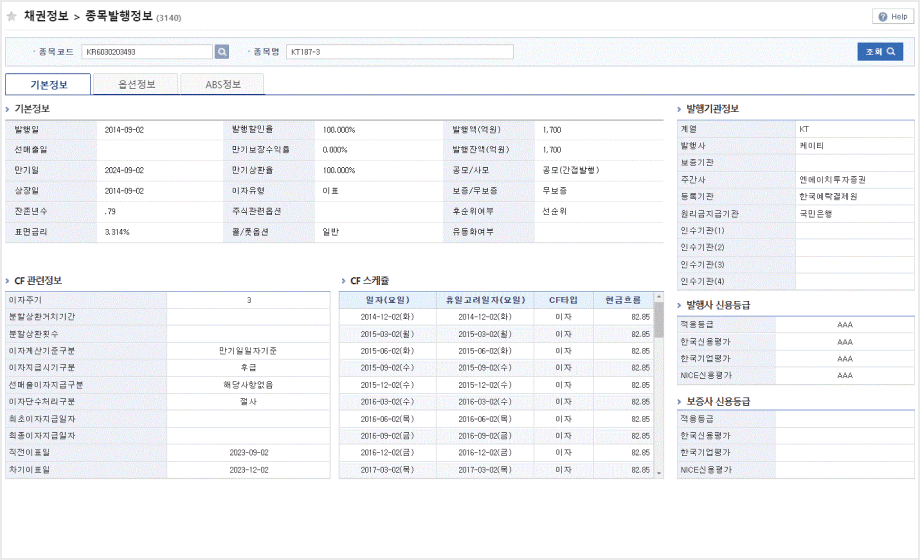This screenshot has height=560, width=920.
Task: Click the 이자단수처리구분 value 절사
Action: [x=248, y=402]
